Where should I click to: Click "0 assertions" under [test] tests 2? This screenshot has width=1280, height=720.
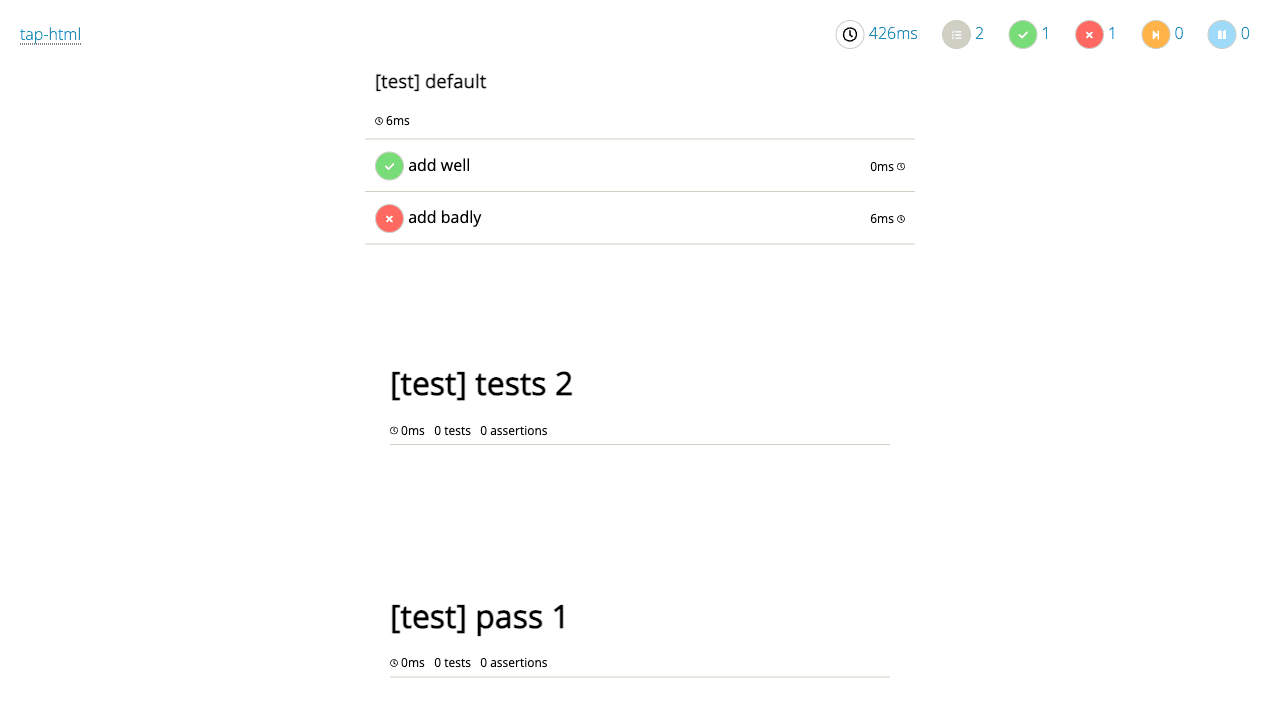(514, 431)
